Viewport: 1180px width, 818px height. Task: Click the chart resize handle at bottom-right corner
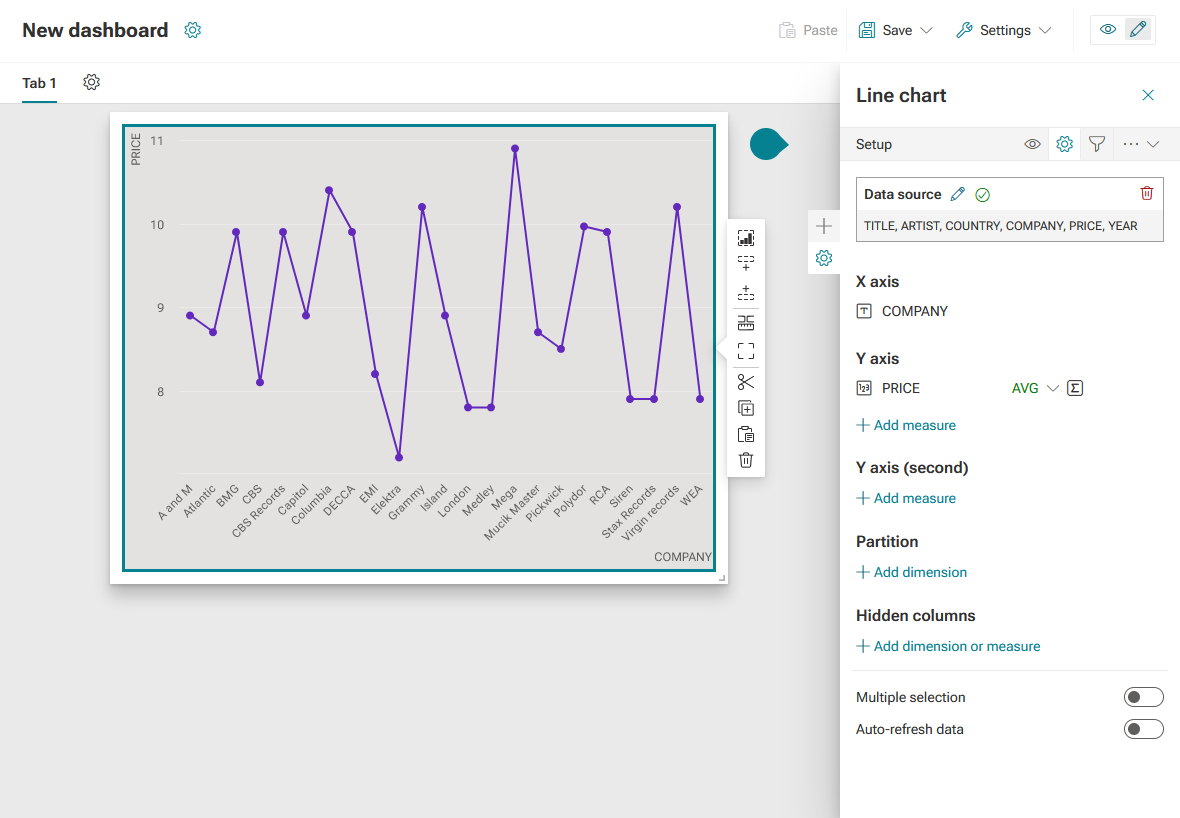722,578
